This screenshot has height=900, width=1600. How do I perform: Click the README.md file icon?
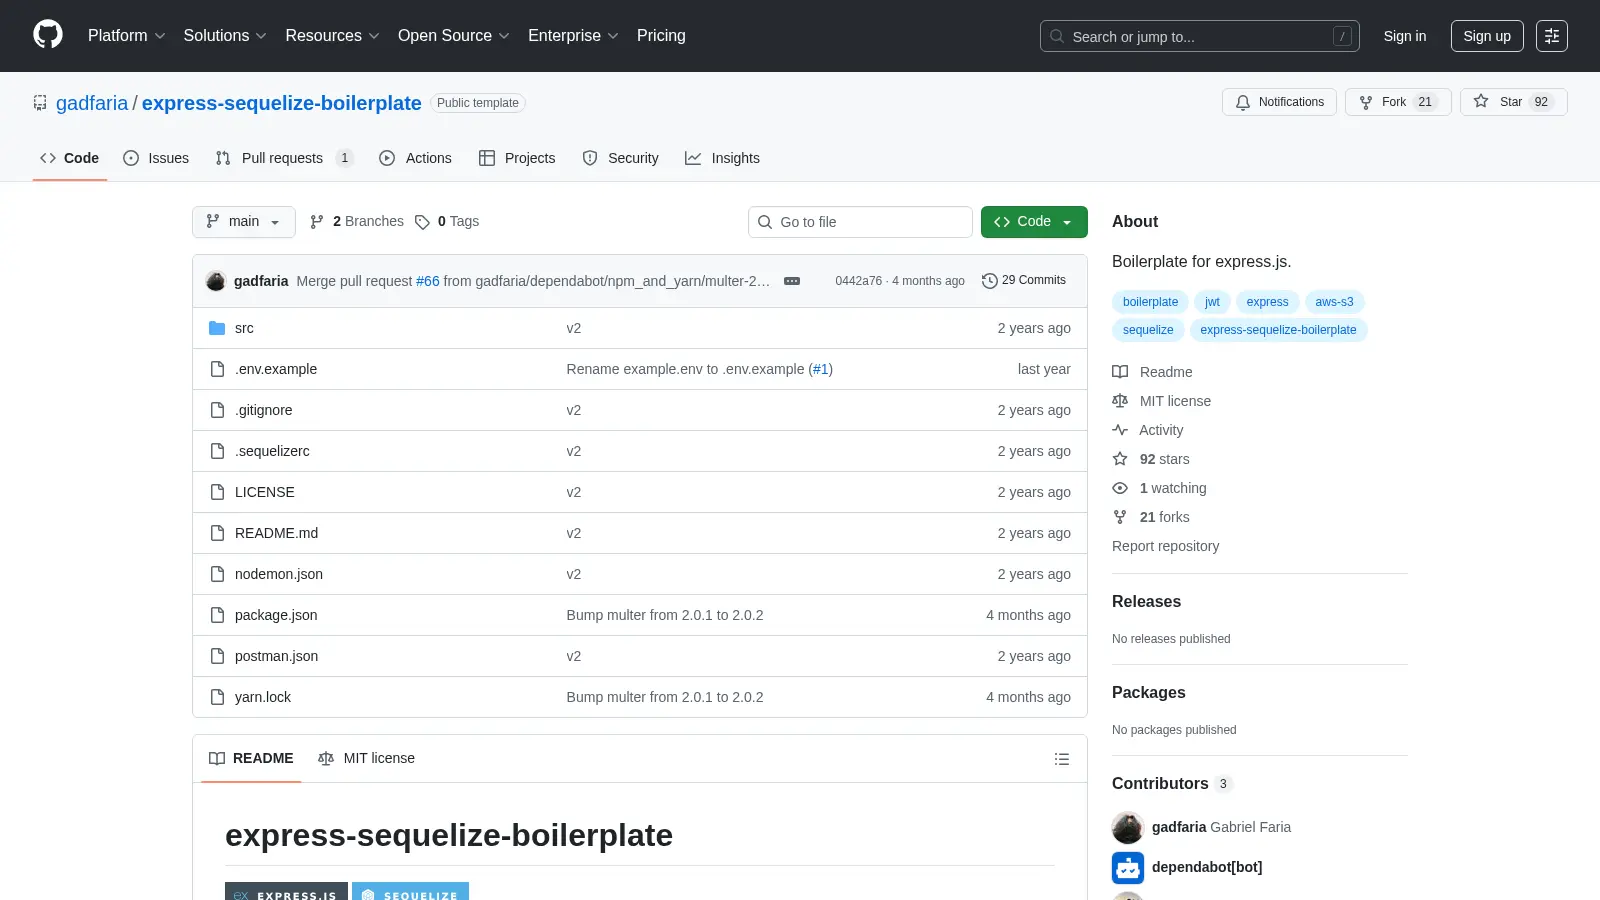tap(217, 533)
